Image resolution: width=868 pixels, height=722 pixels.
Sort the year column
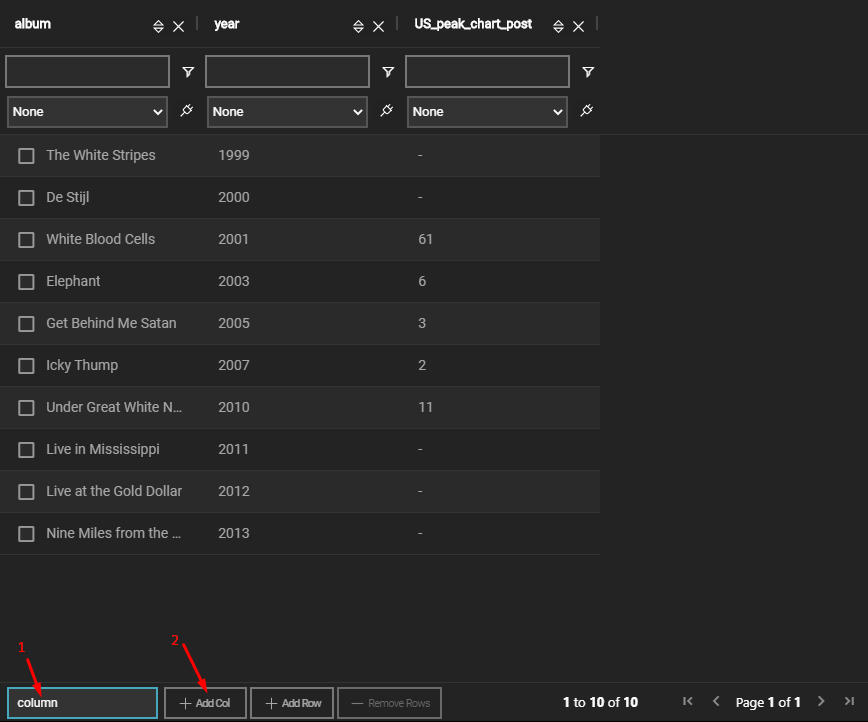click(358, 26)
